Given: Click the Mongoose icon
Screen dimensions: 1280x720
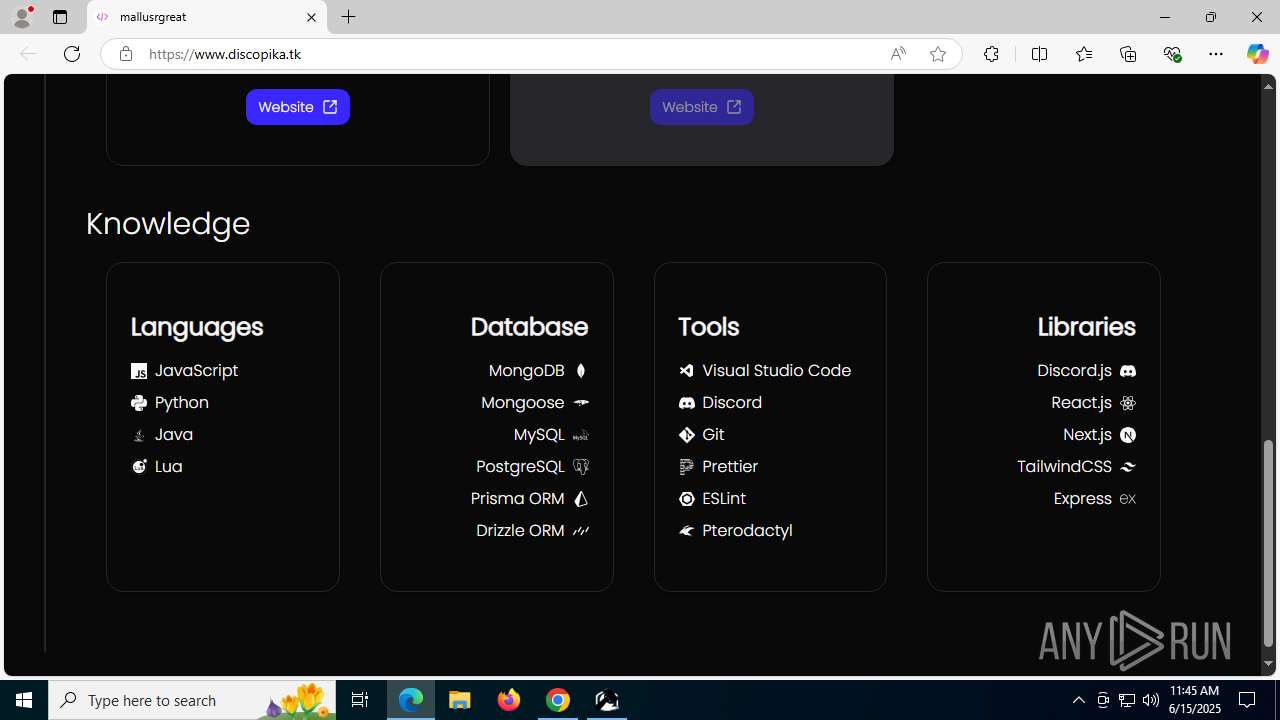Looking at the screenshot, I should [x=581, y=403].
